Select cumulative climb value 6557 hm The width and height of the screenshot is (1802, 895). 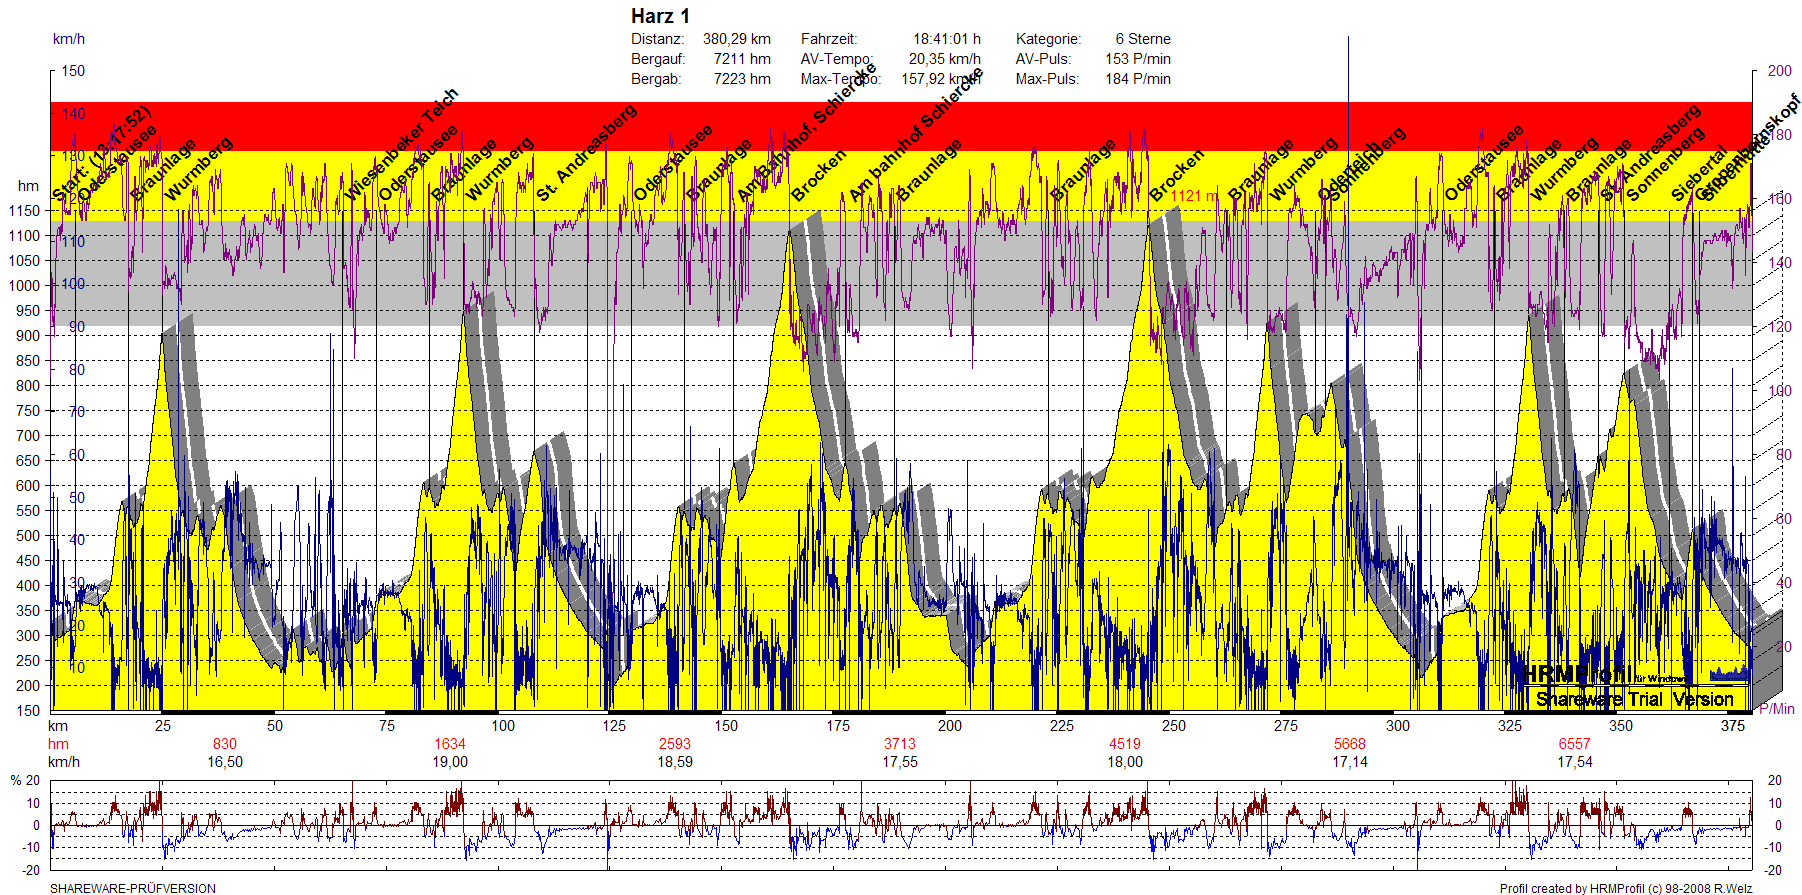[1574, 744]
